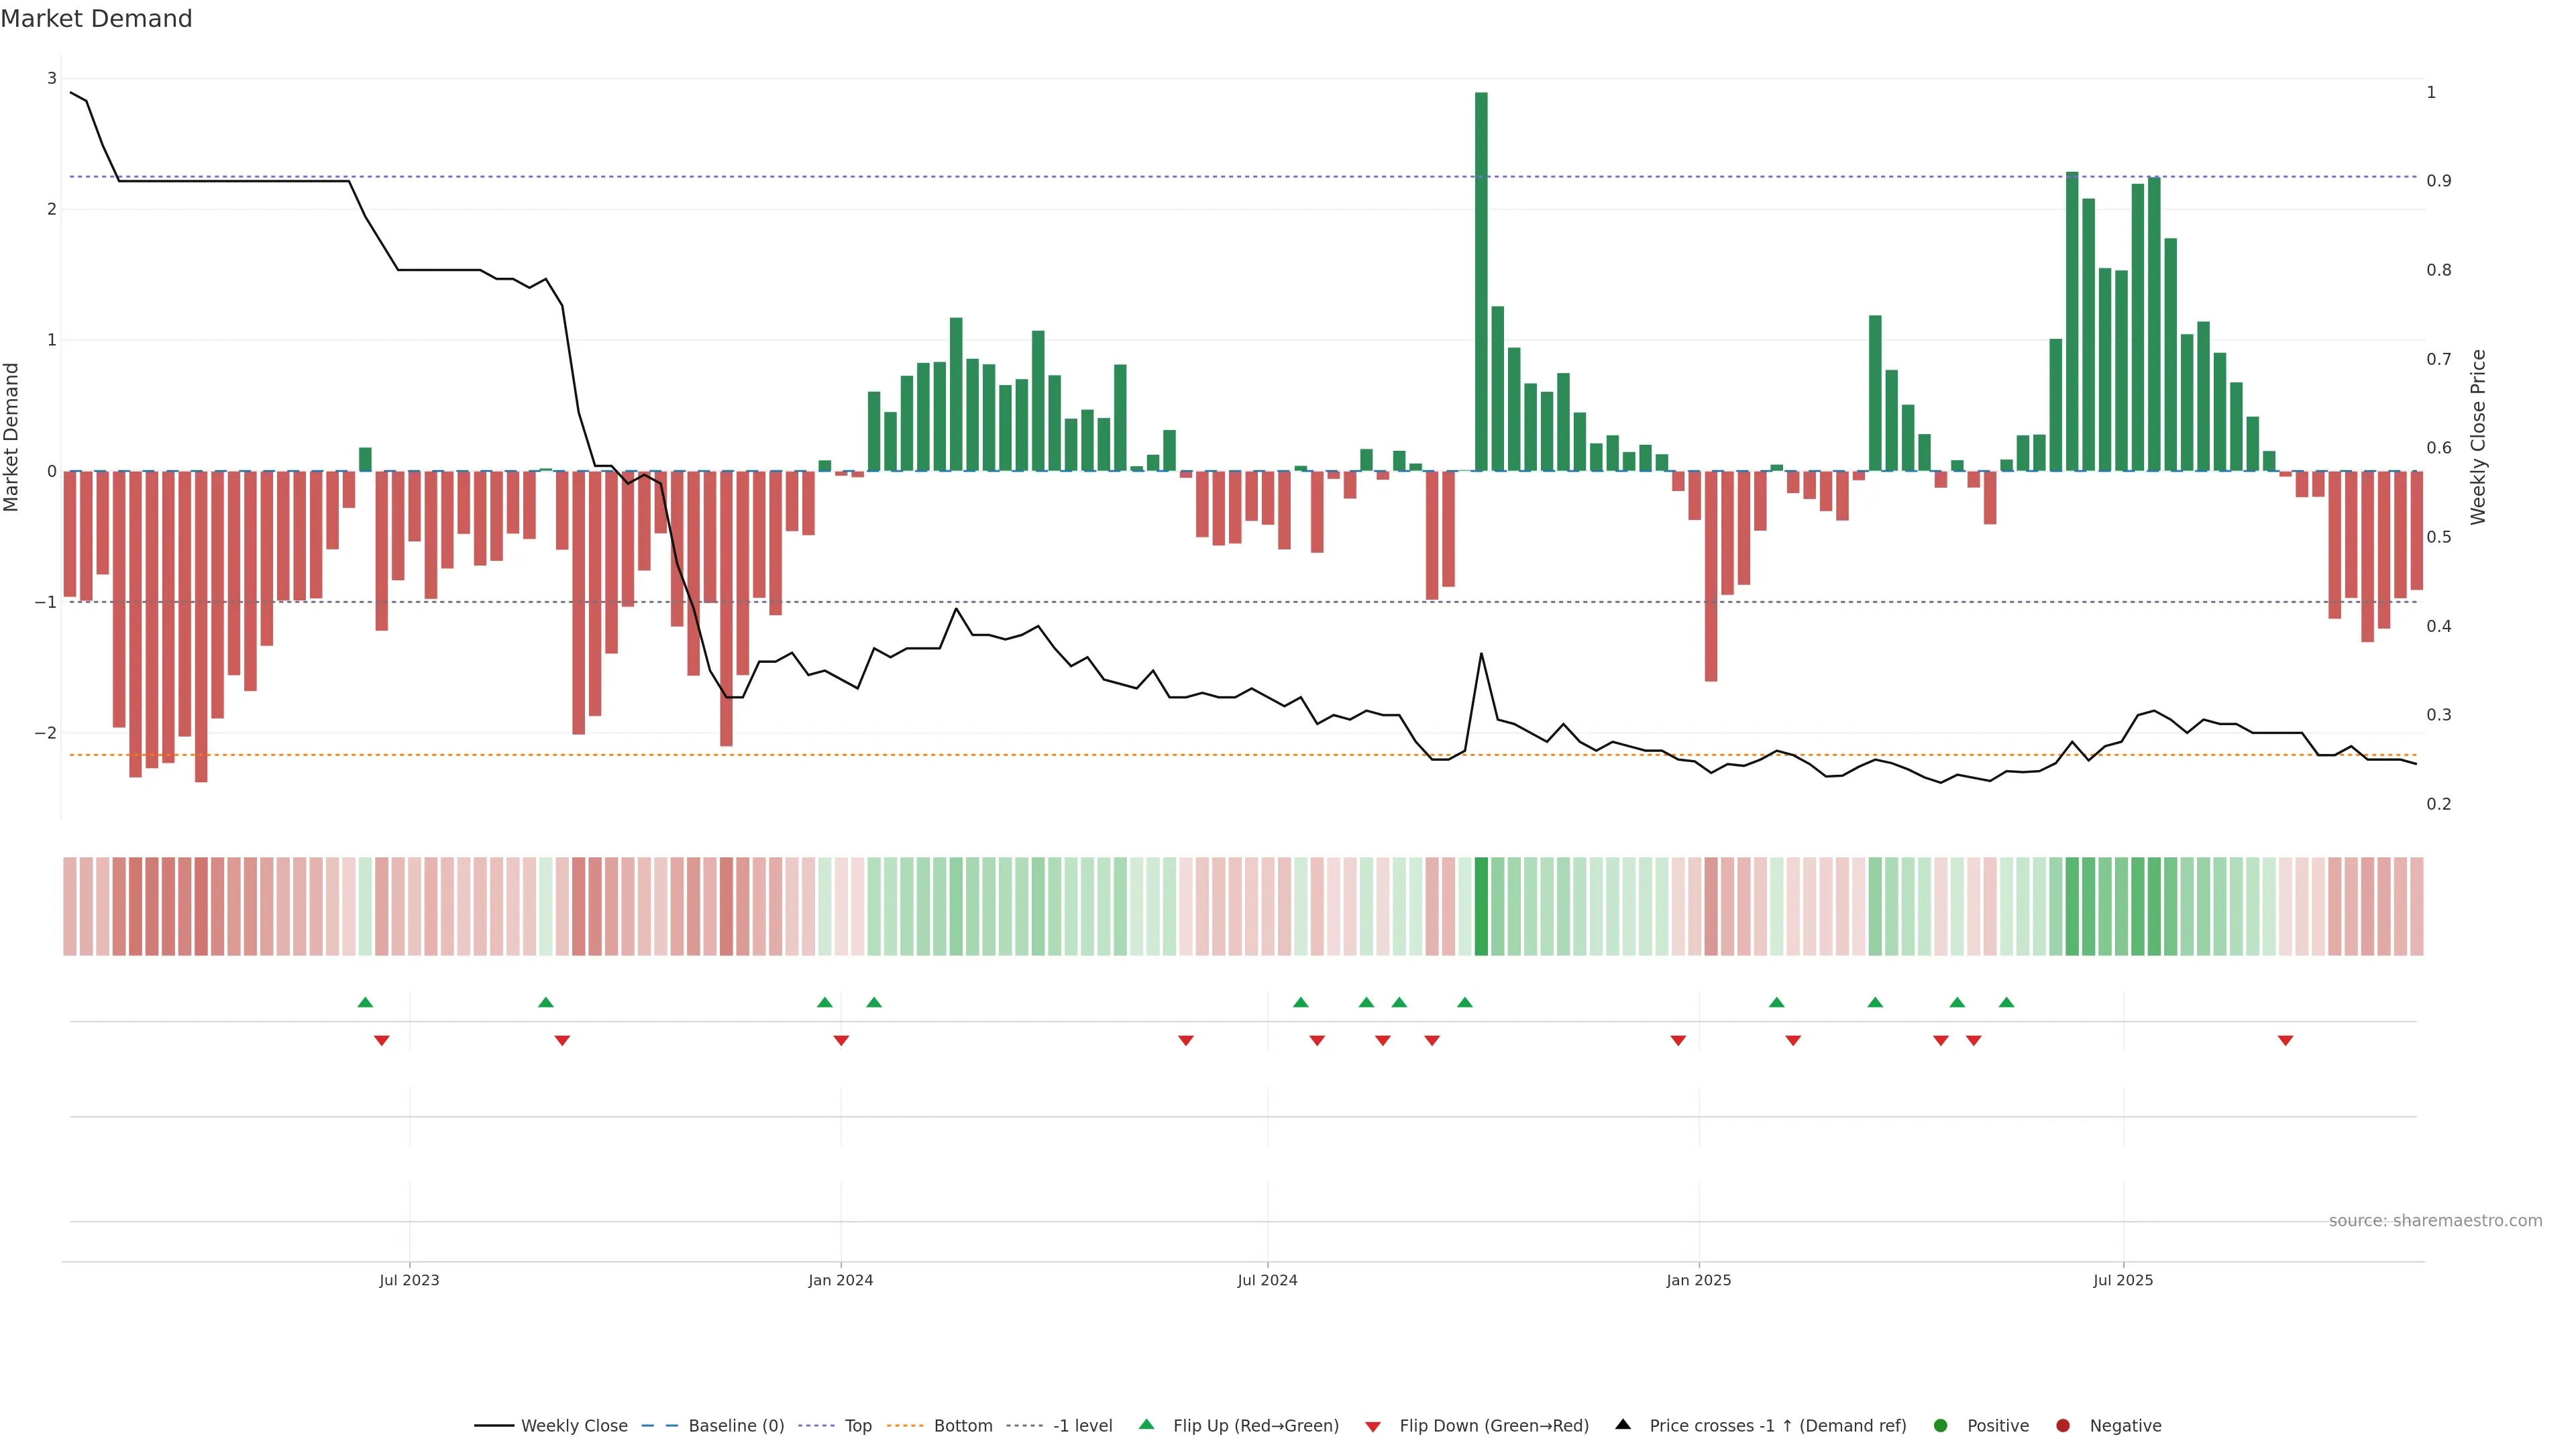Click the Jan 2025 x-axis label
Viewport: 2576px width, 1449px height.
1698,1280
